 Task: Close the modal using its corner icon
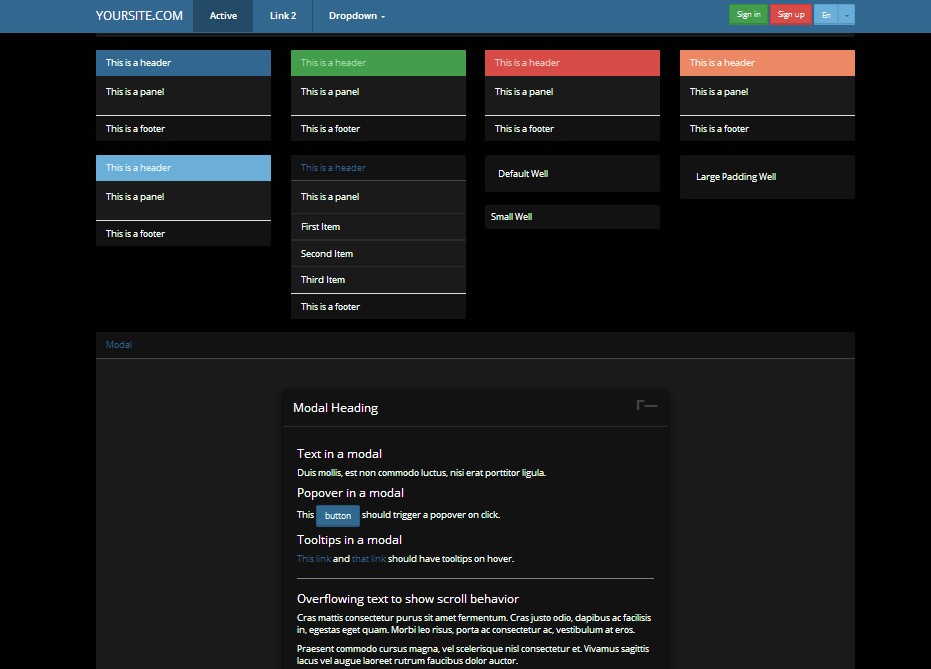pyautogui.click(x=647, y=405)
